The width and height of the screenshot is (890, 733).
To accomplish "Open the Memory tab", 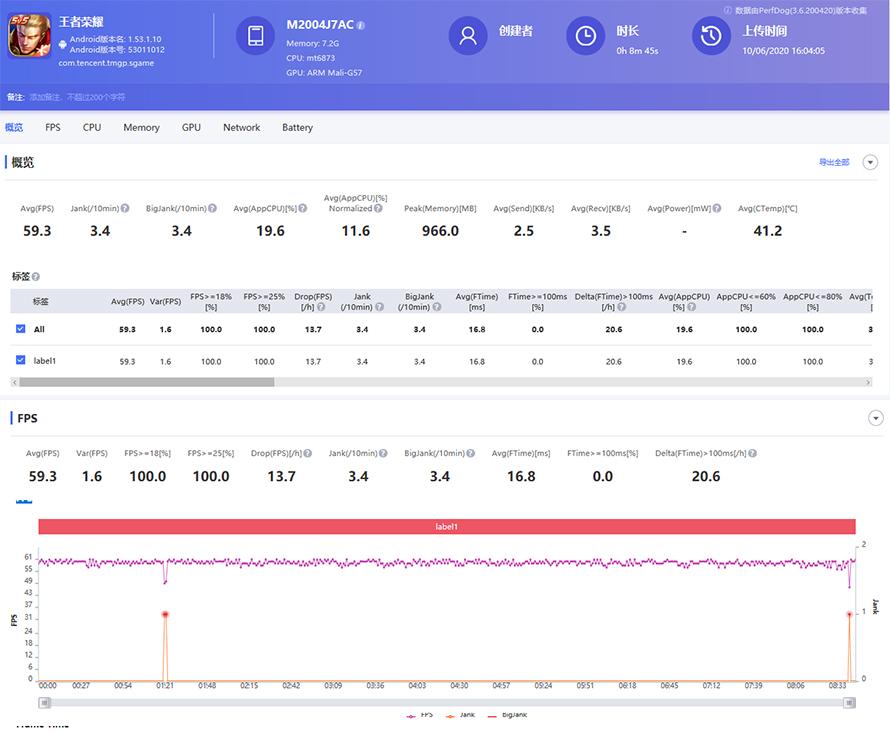I will [141, 128].
